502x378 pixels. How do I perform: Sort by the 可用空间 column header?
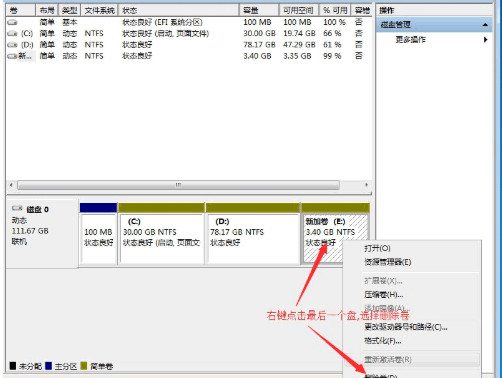(x=299, y=11)
